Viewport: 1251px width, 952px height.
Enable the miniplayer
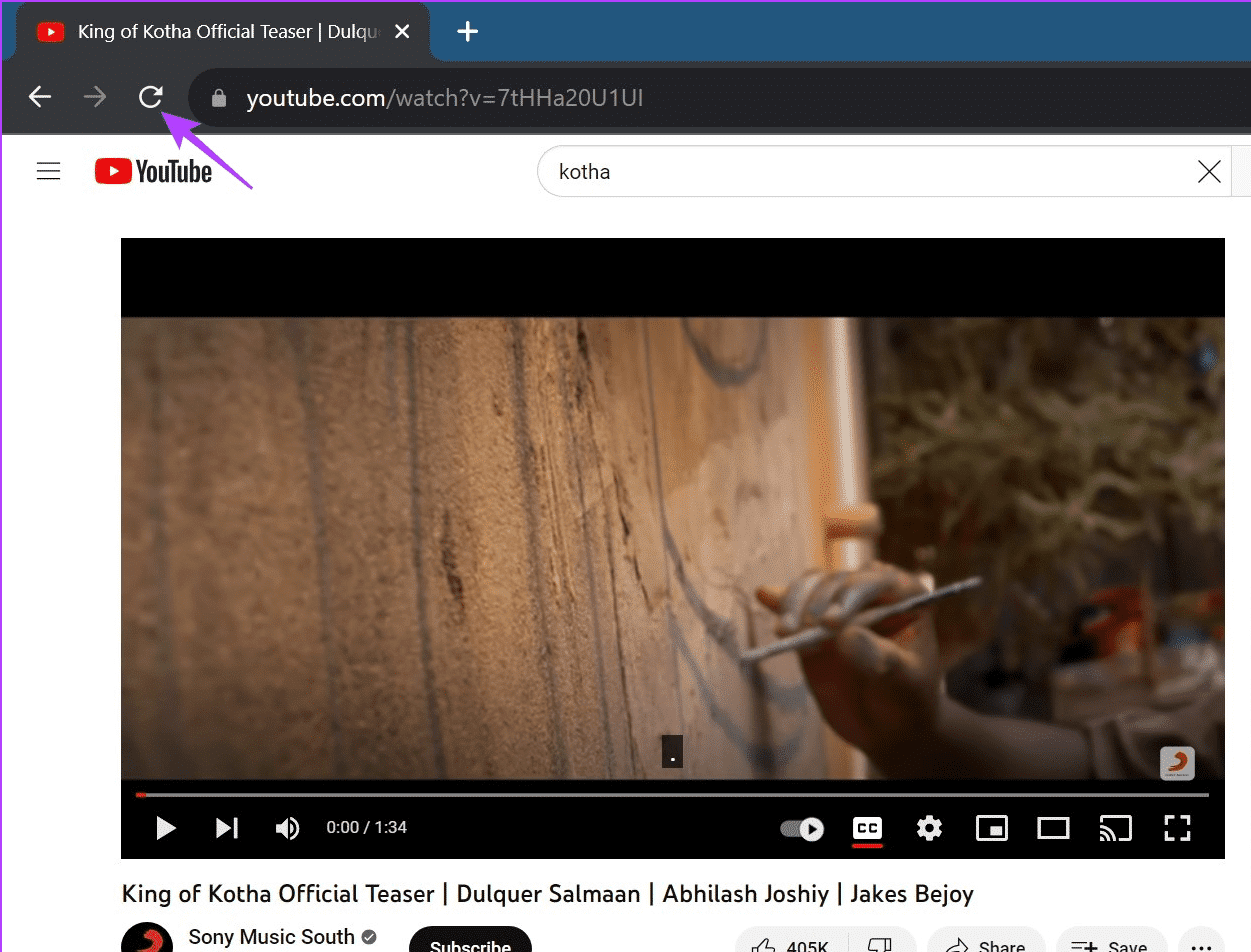point(991,828)
